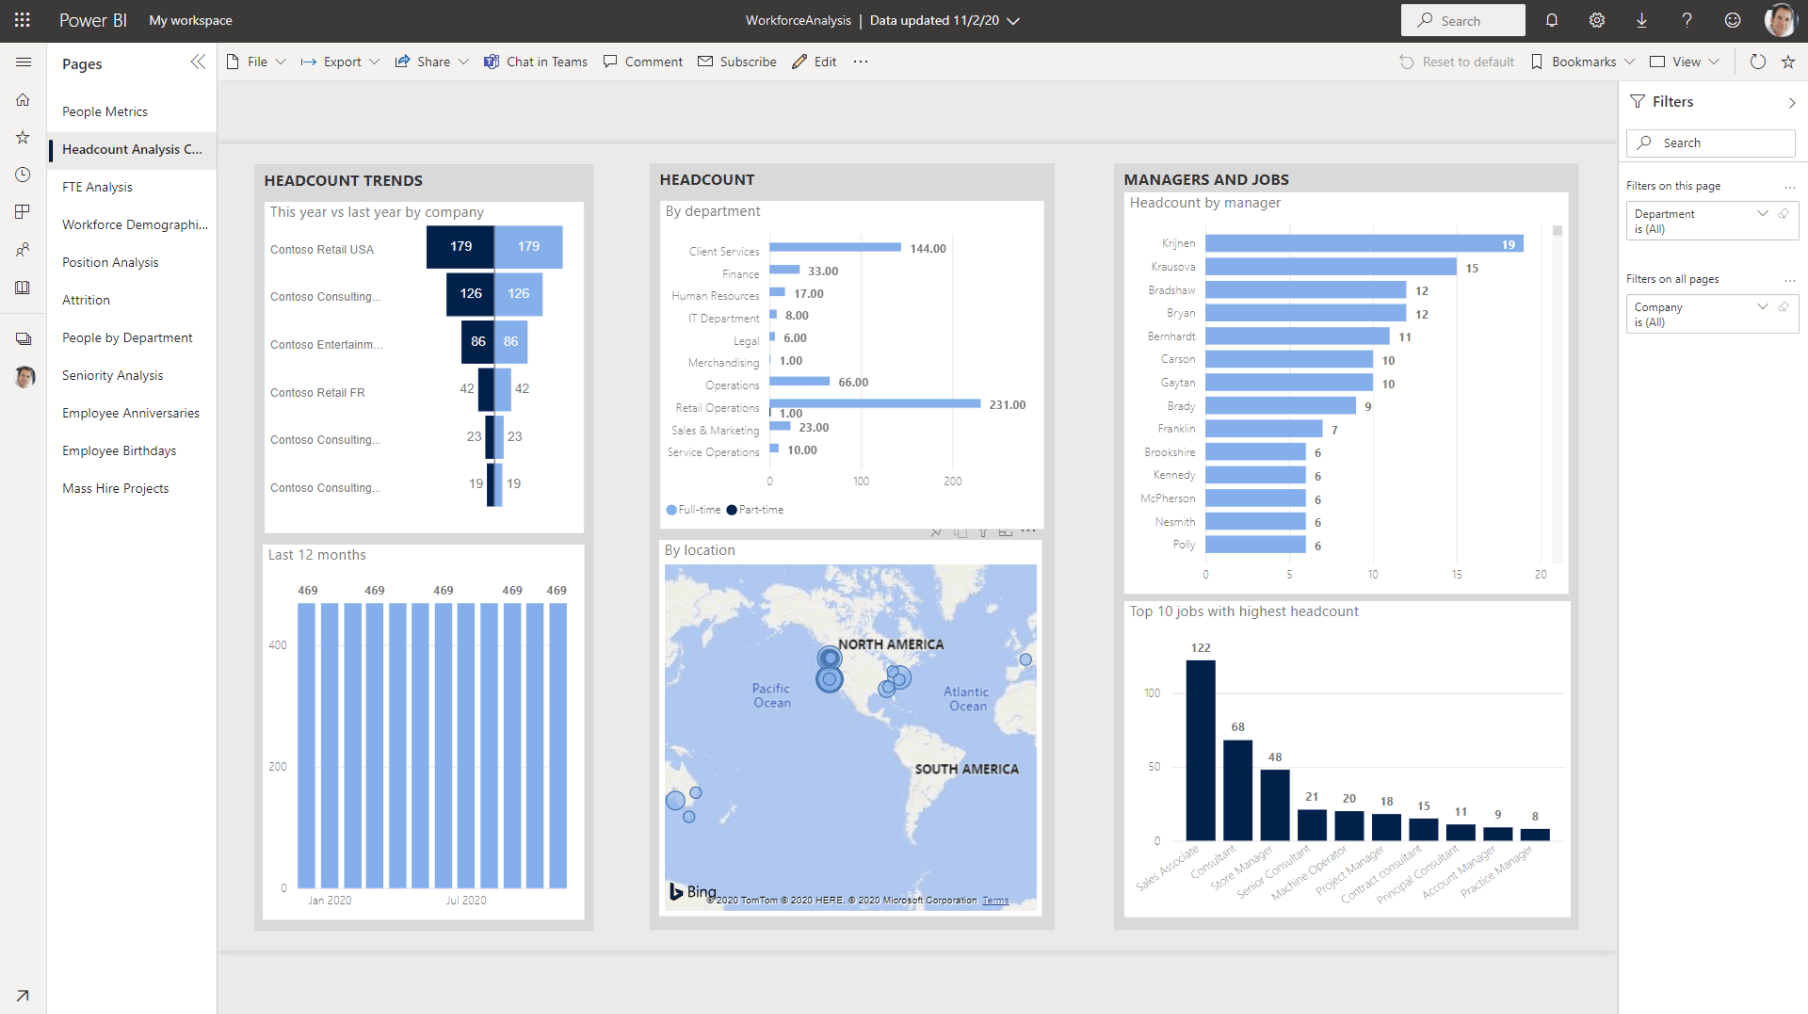Screen dimensions: 1808x1014
Task: Switch to the Attrition report page
Action: coord(86,299)
